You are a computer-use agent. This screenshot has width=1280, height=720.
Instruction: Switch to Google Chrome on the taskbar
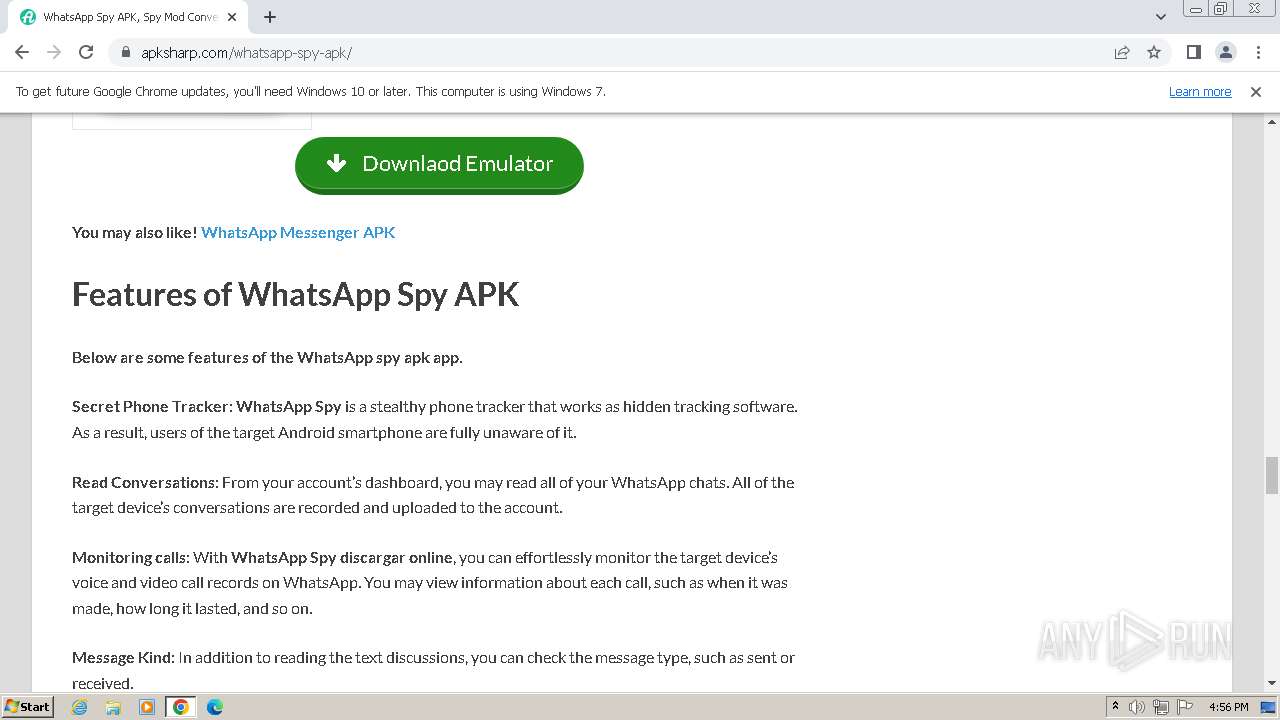[x=181, y=707]
